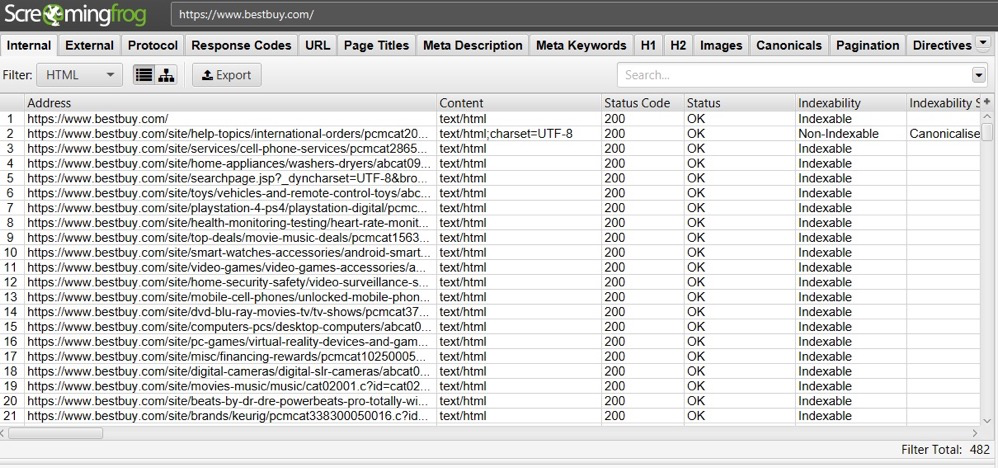Image resolution: width=998 pixels, height=468 pixels.
Task: Switch to list view icon
Action: tap(143, 75)
